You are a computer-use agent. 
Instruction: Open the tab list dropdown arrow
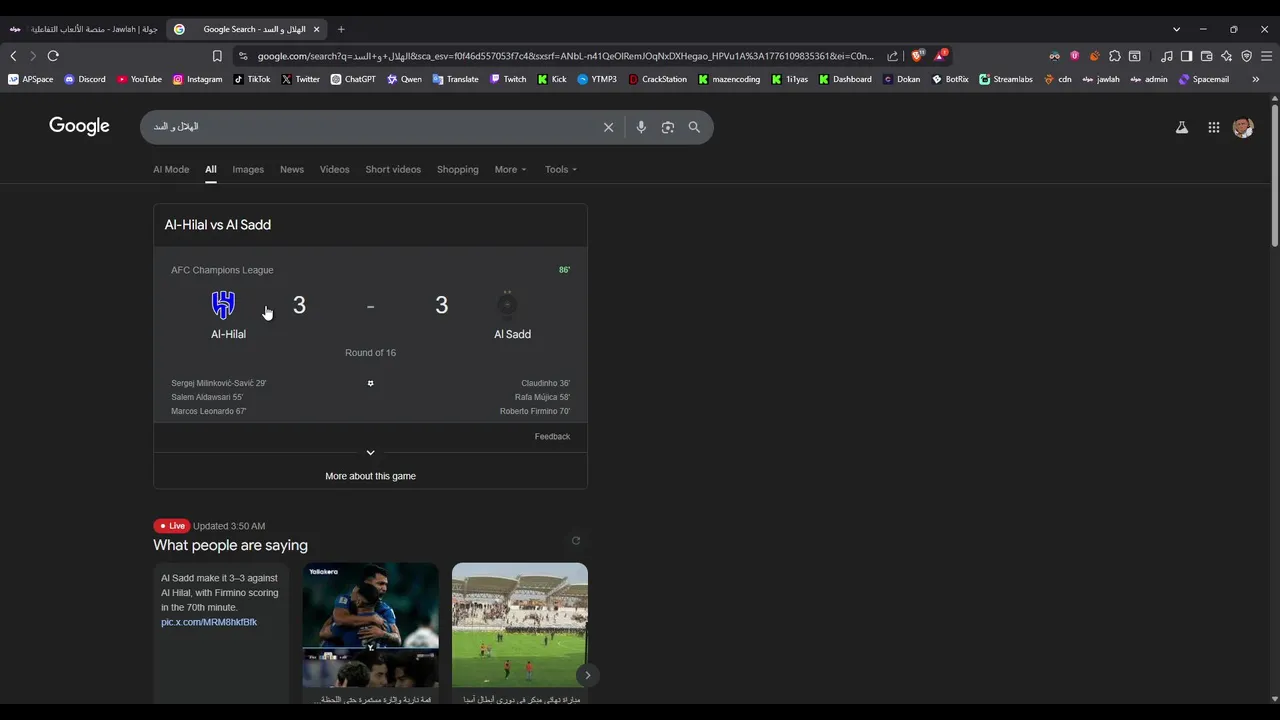[1176, 29]
